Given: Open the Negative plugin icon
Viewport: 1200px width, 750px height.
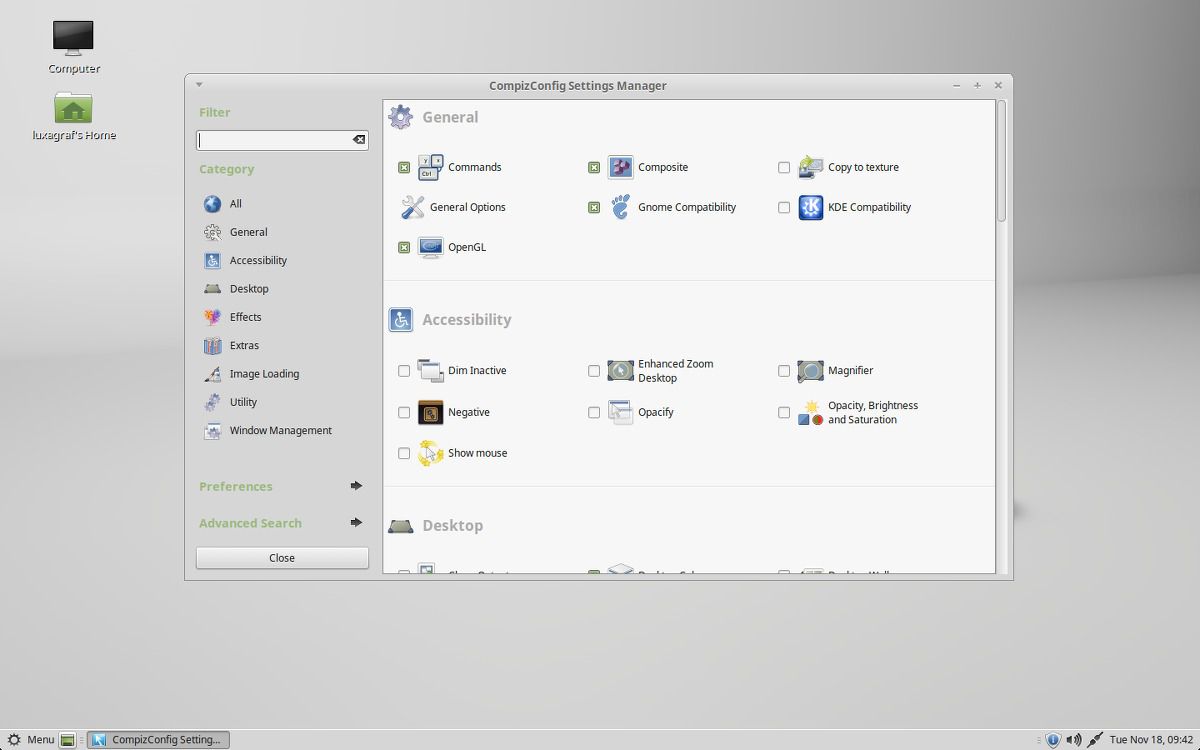Looking at the screenshot, I should coord(430,412).
